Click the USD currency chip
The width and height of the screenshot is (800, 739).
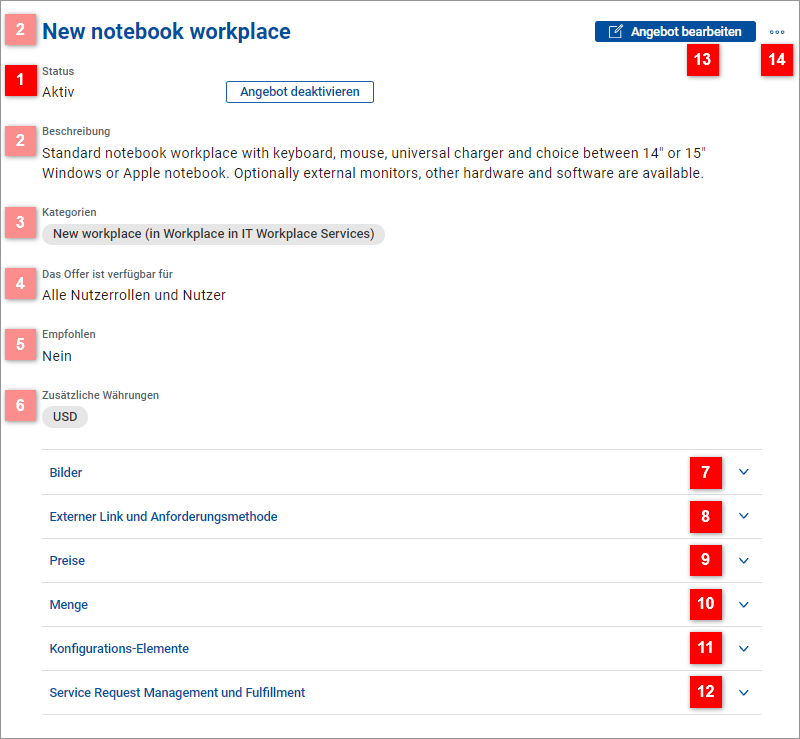[65, 417]
